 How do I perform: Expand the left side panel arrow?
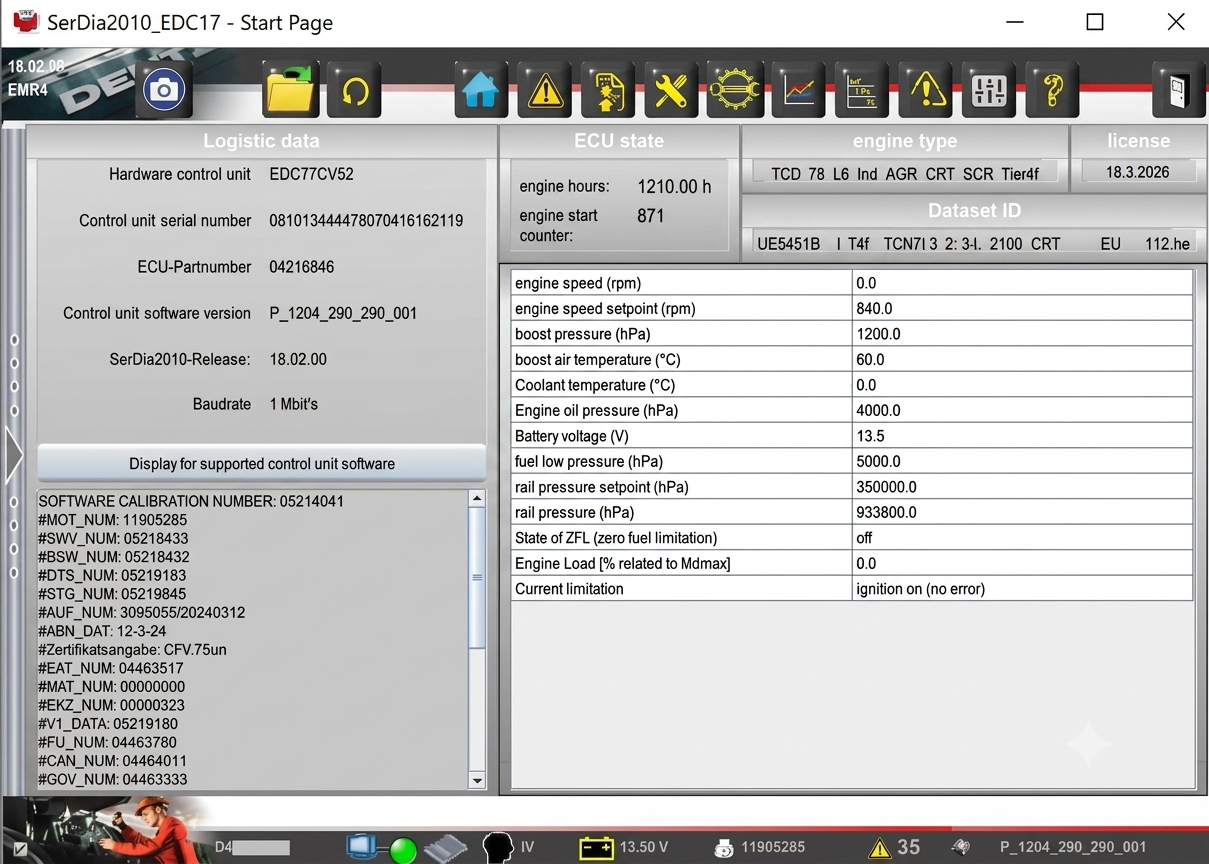(x=13, y=455)
